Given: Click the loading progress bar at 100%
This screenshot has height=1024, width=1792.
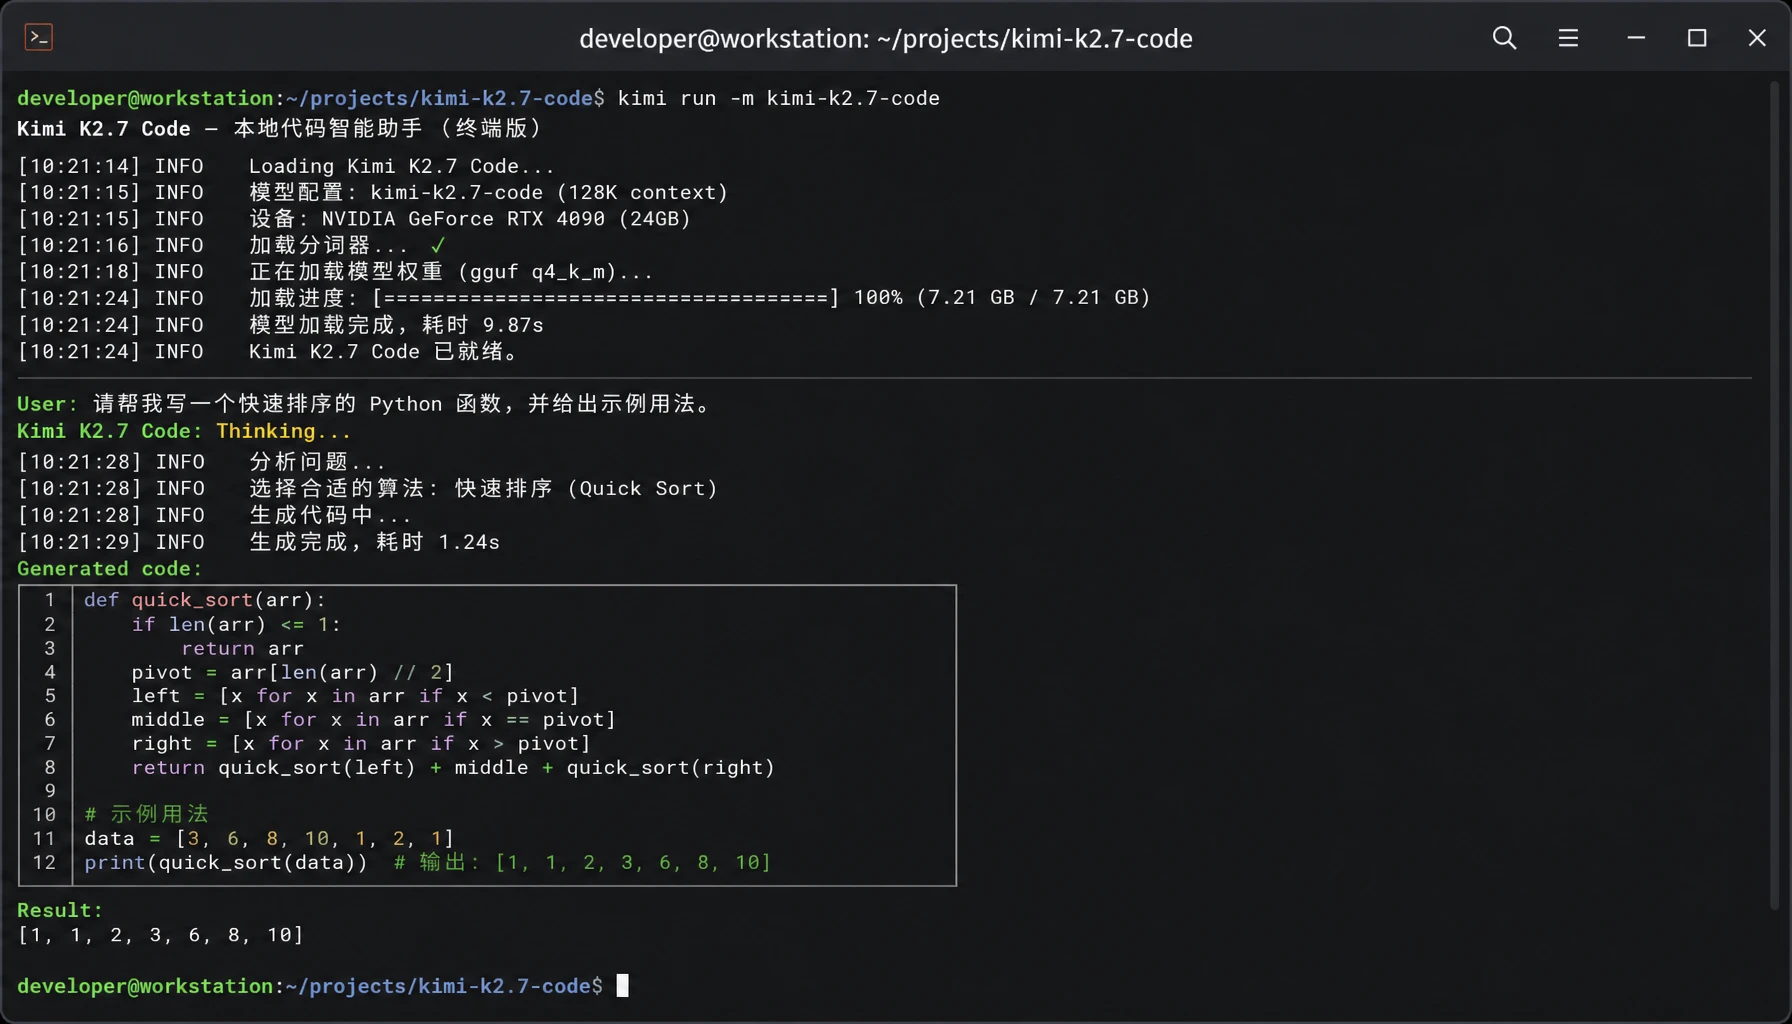Looking at the screenshot, I should tap(606, 298).
